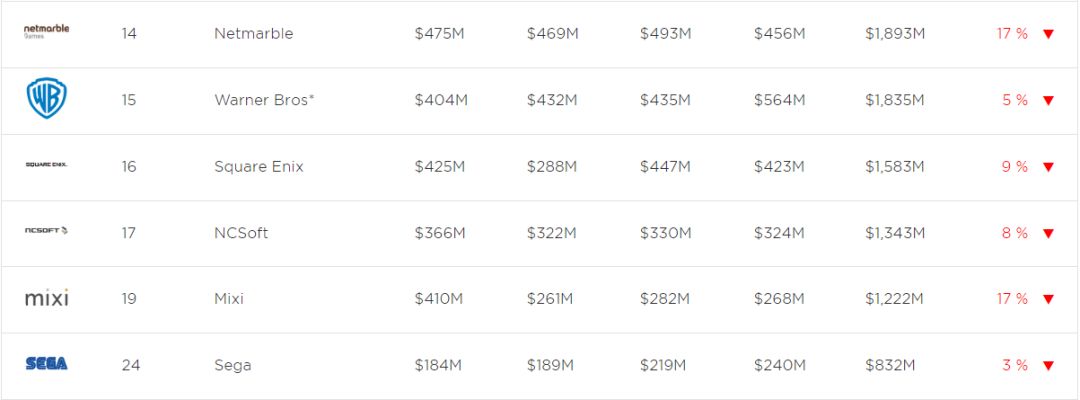Click the NCSoft logo
This screenshot has width=1080, height=400.
[46, 232]
